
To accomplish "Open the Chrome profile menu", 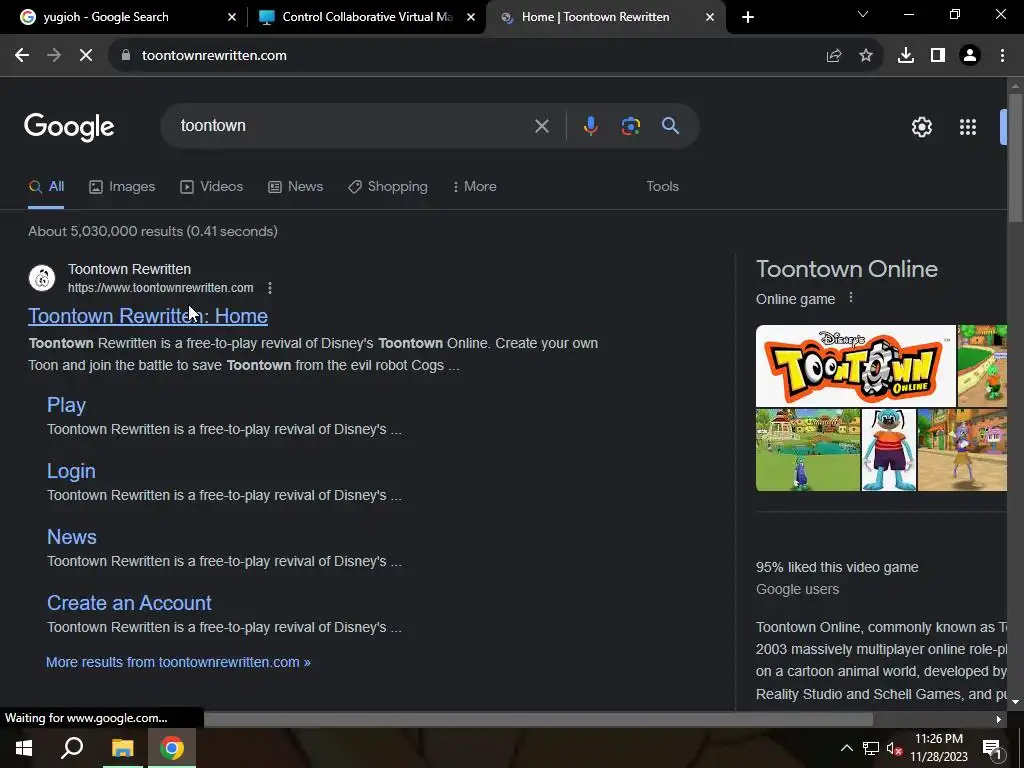I will pyautogui.click(x=970, y=56).
